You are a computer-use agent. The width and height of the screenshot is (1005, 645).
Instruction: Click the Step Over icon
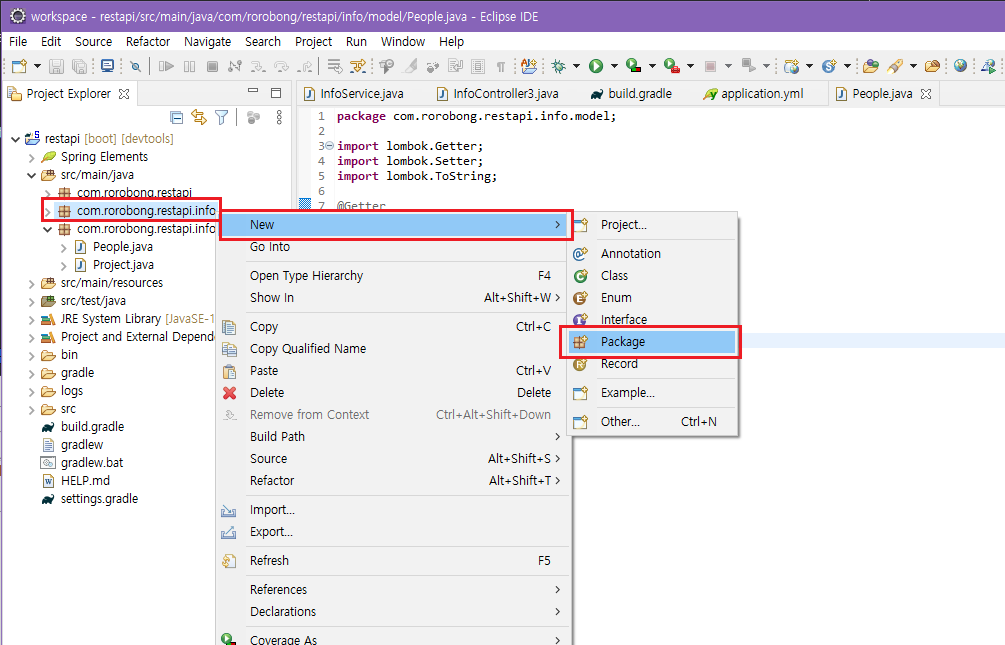281,66
